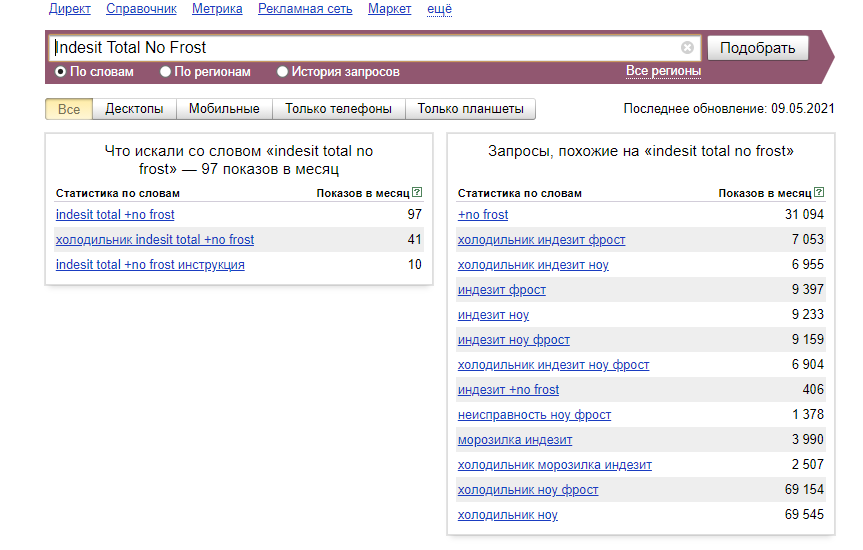Image resolution: width=863 pixels, height=550 pixels.
Task: Open query indesit total +no frost
Action: pyautogui.click(x=115, y=215)
